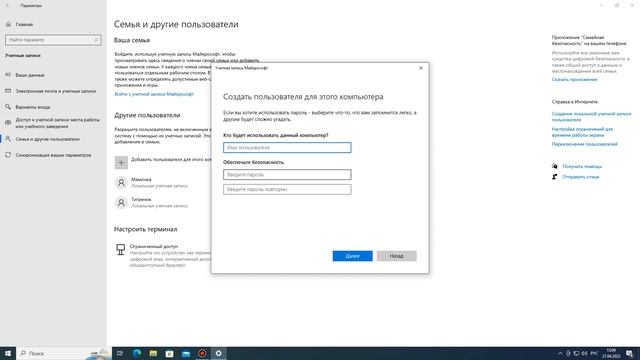This screenshot has width=640, height=360.
Task: Open Microsoft Store from taskbar
Action: (169, 353)
